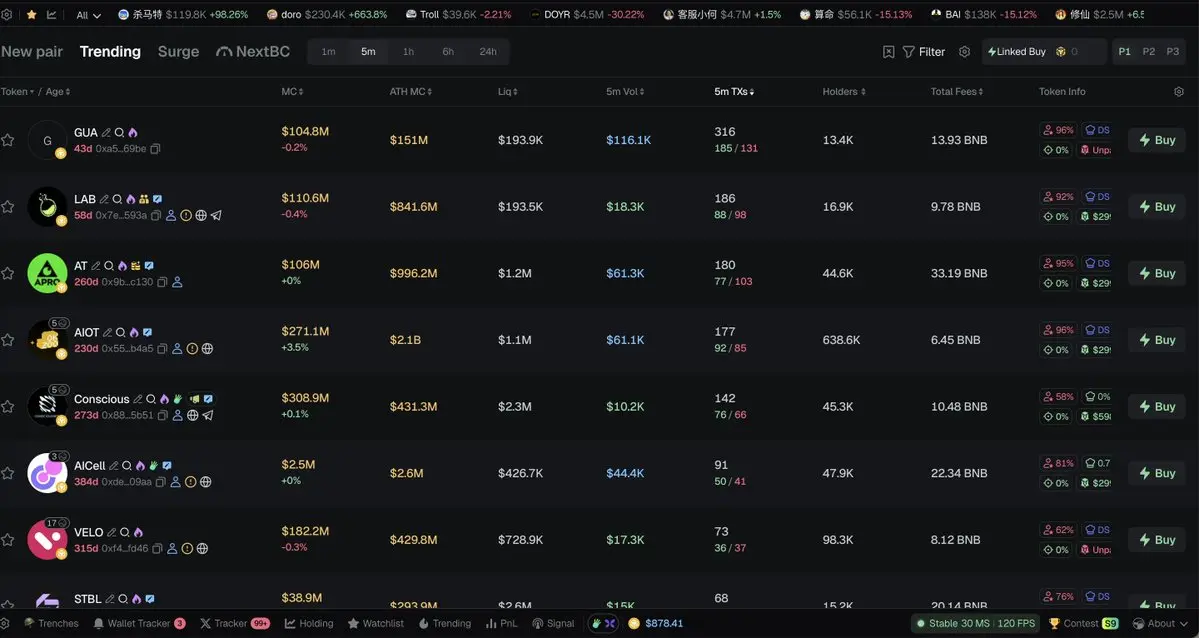The height and width of the screenshot is (638, 1199).
Task: Star the AT token row
Action: pyautogui.click(x=8, y=273)
